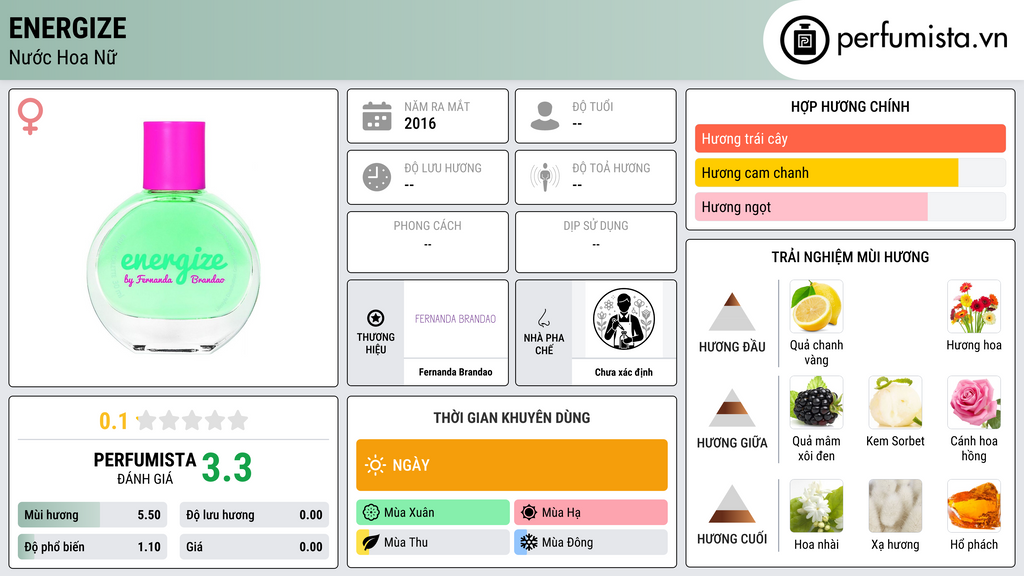Click the ENERGIZE title heading
The width and height of the screenshot is (1024, 576).
pyautogui.click(x=67, y=28)
